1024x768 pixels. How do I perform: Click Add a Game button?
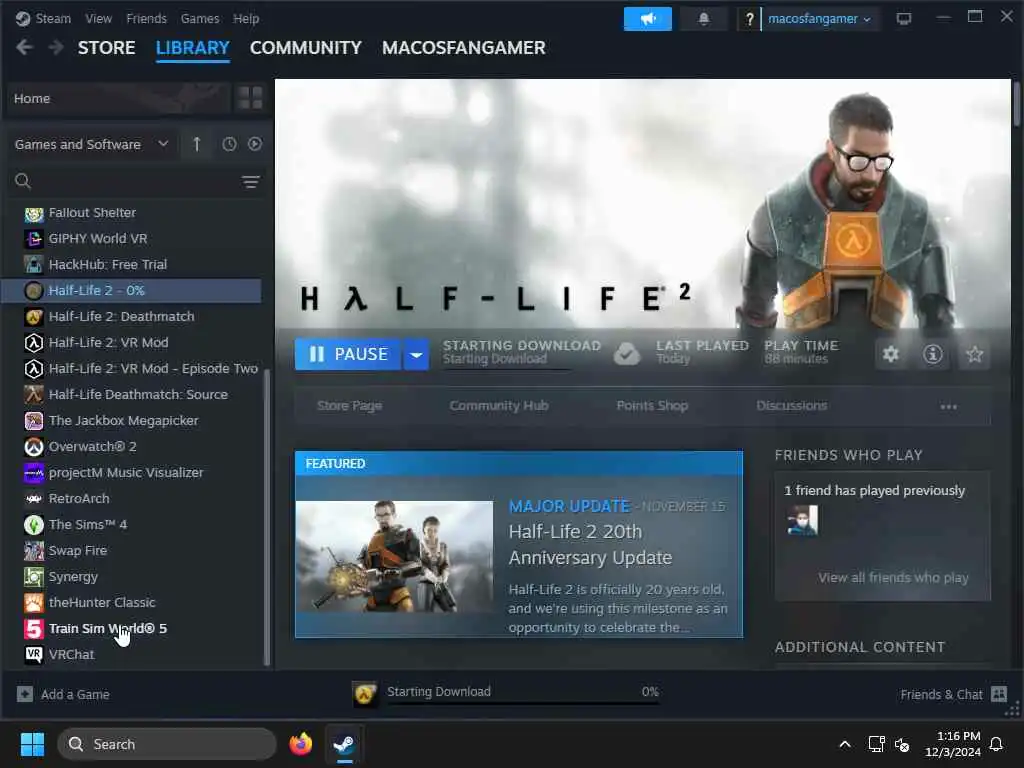[63, 694]
